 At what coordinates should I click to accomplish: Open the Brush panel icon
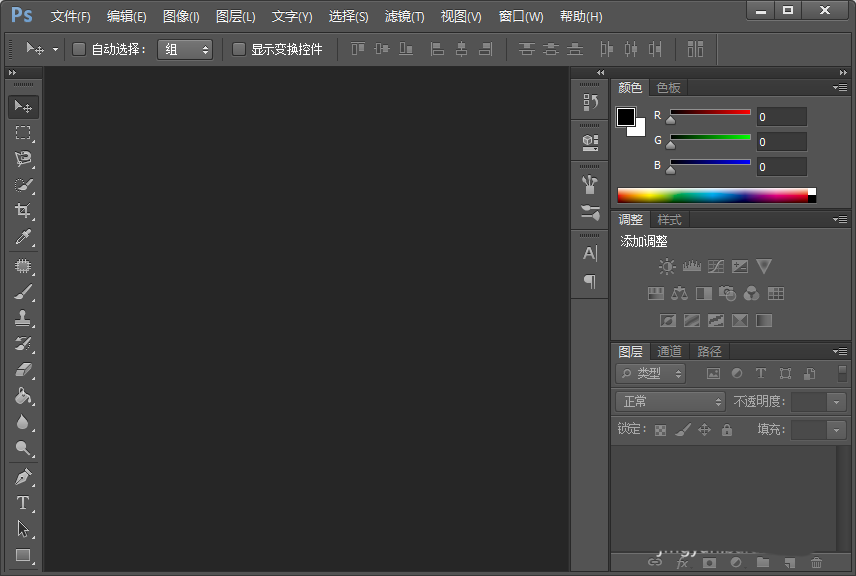click(590, 185)
